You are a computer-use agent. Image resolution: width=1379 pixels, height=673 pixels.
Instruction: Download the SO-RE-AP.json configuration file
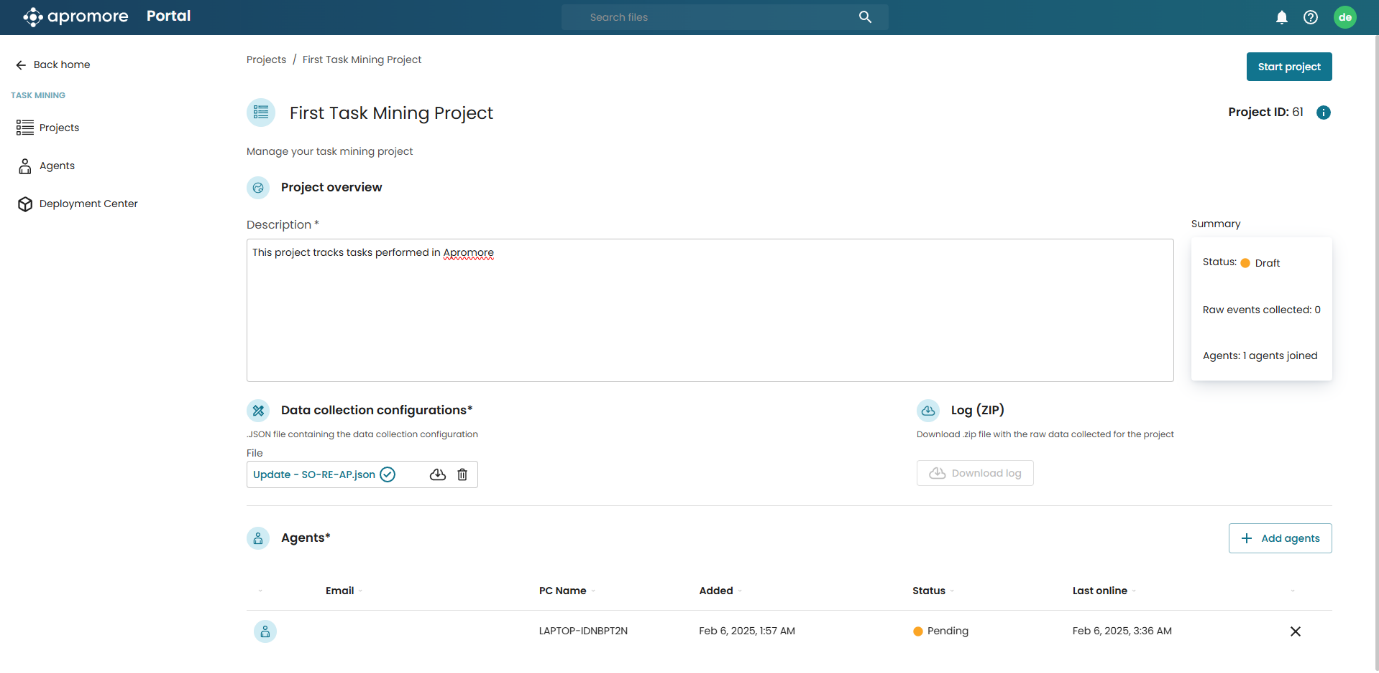[x=437, y=474]
